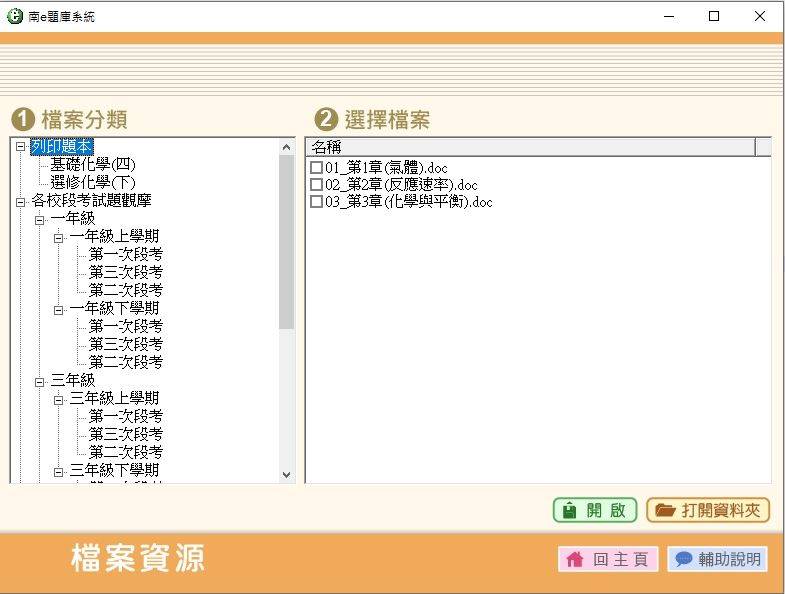Select the 一年級上學期 tree label
The image size is (785, 594).
pyautogui.click(x=114, y=236)
